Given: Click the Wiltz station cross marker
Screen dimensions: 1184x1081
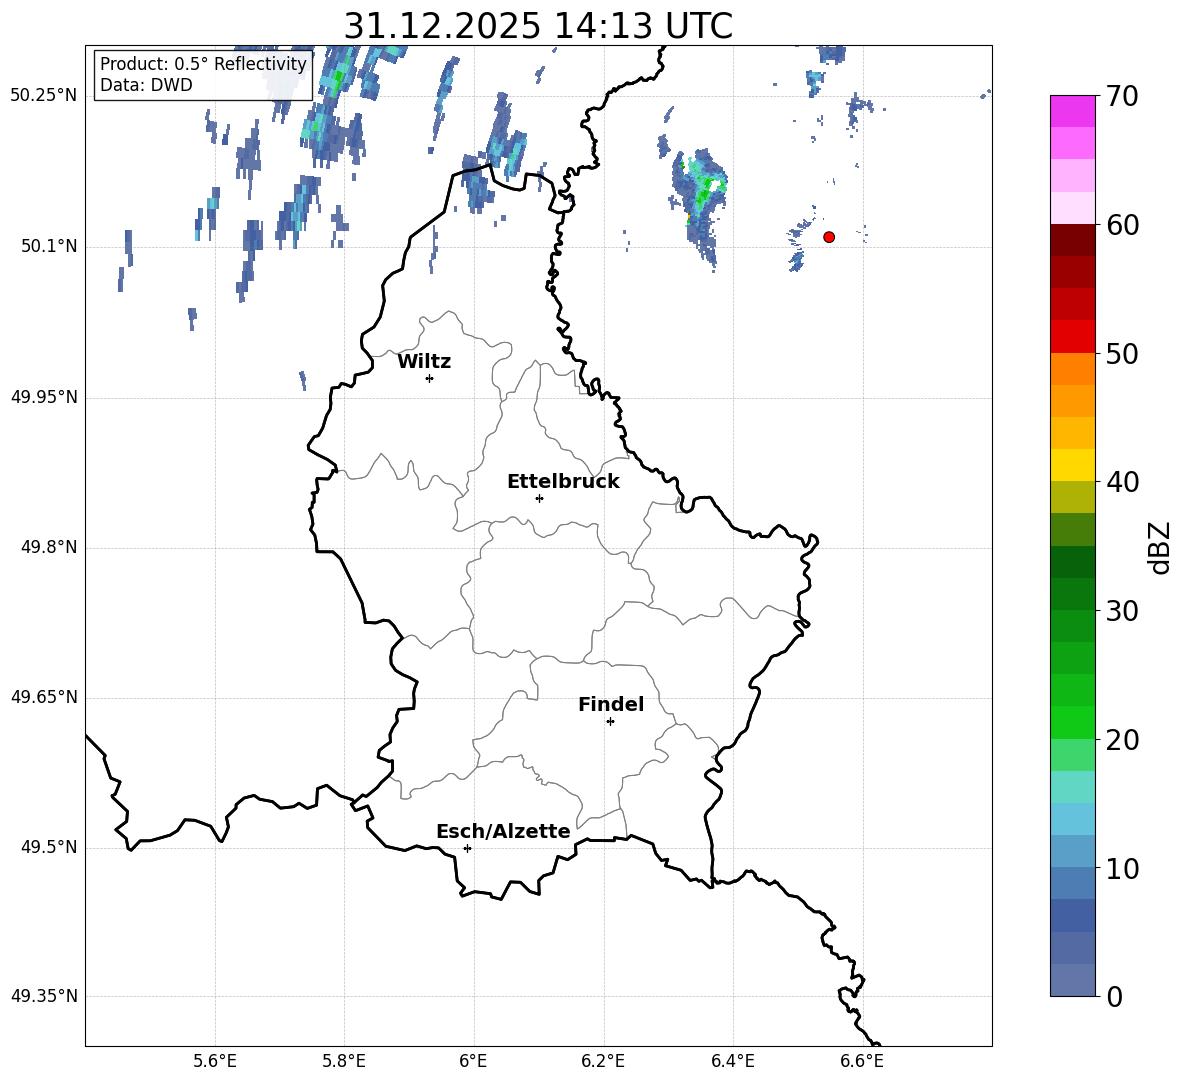Looking at the screenshot, I should click(429, 378).
